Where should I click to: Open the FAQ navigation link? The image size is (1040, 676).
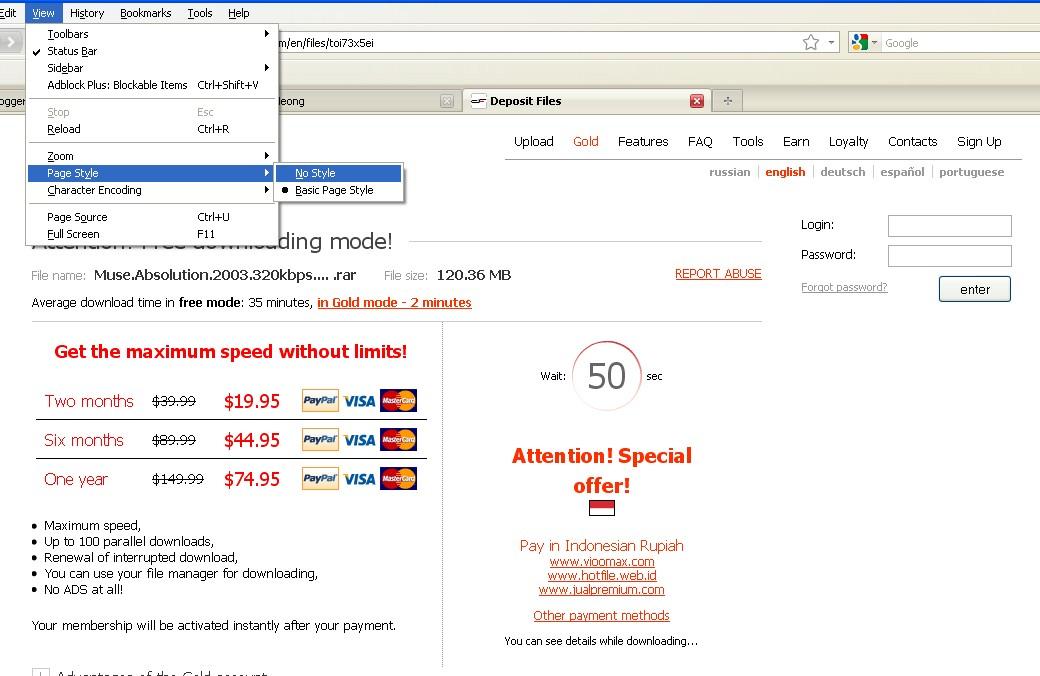pos(700,141)
